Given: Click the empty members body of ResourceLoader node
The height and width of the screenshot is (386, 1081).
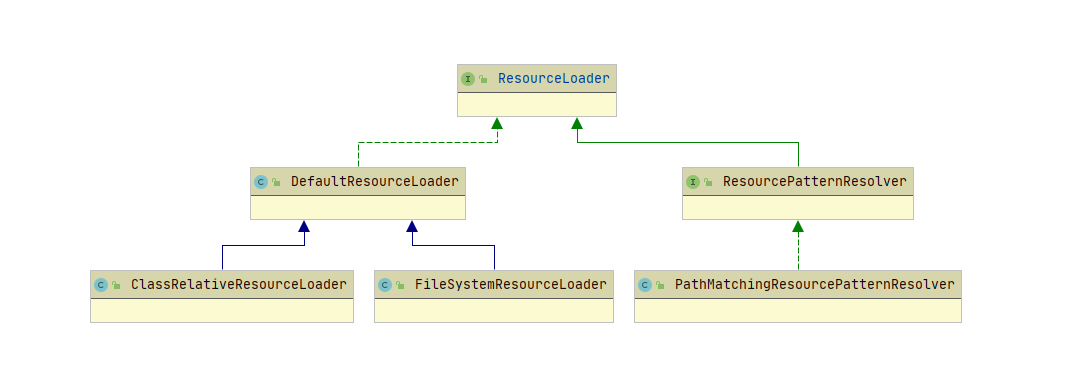Looking at the screenshot, I should click(537, 105).
